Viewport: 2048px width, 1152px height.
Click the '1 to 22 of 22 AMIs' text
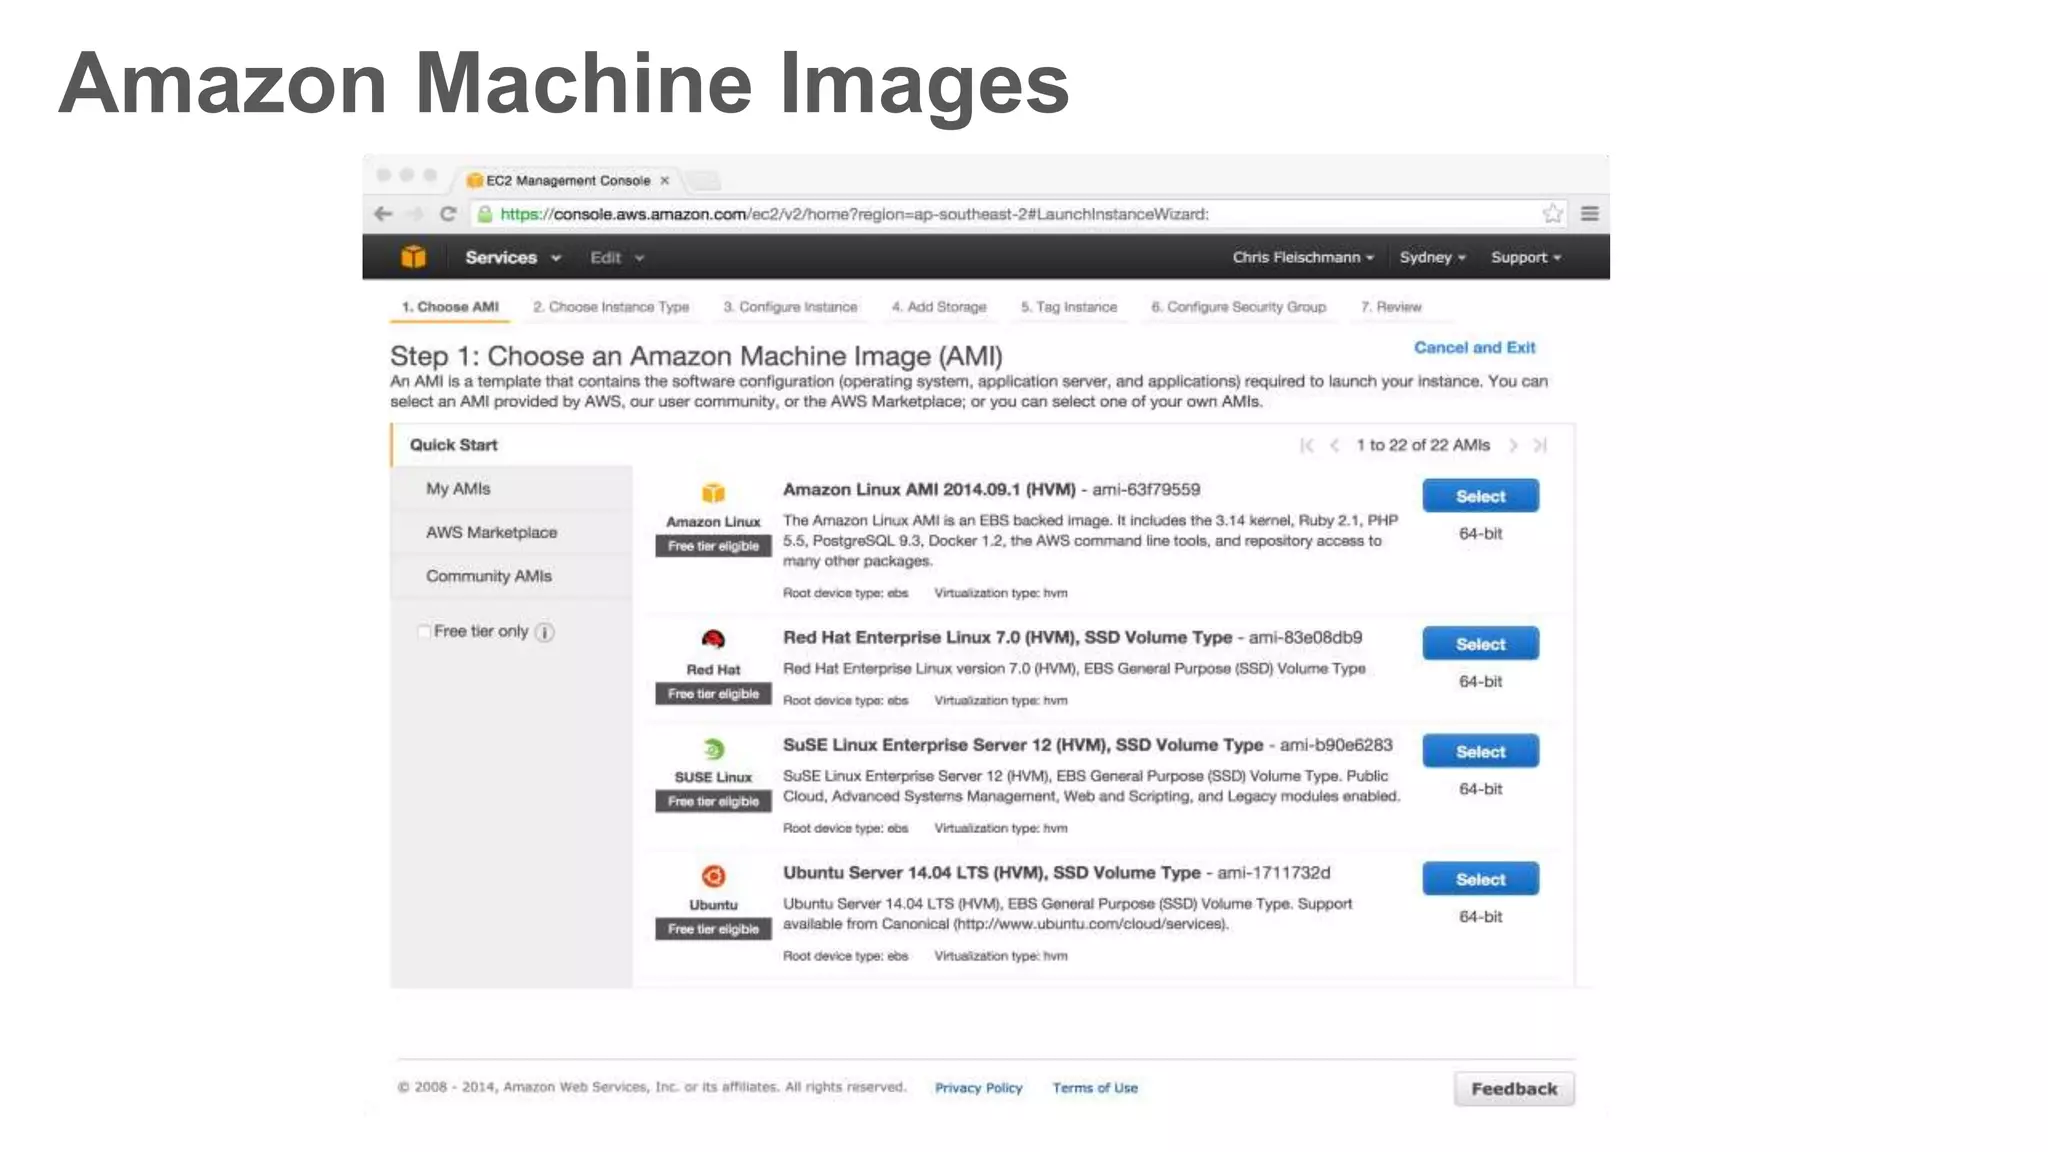1423,445
